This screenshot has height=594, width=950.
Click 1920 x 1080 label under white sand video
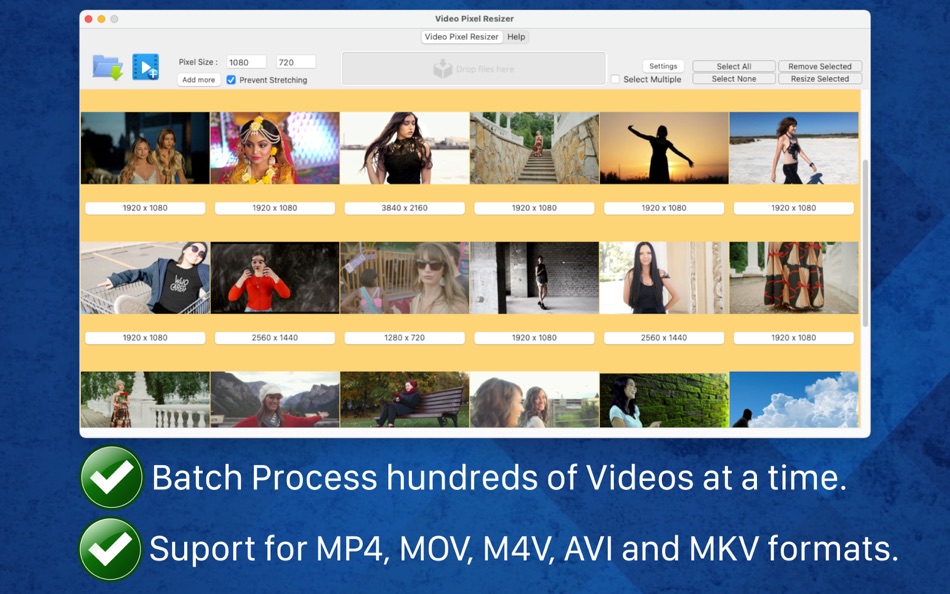pyautogui.click(x=794, y=208)
